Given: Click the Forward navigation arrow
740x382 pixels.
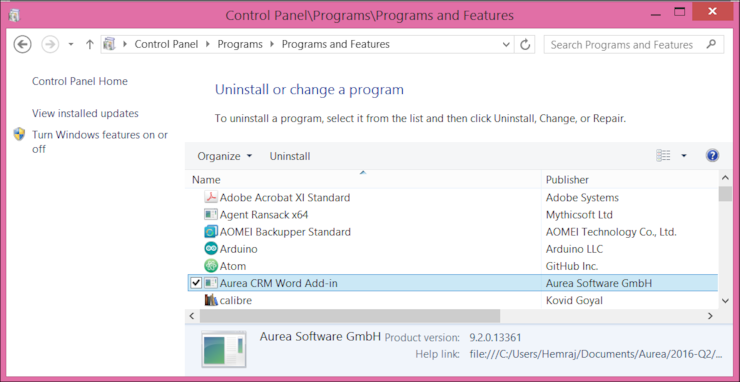Looking at the screenshot, I should (50, 45).
